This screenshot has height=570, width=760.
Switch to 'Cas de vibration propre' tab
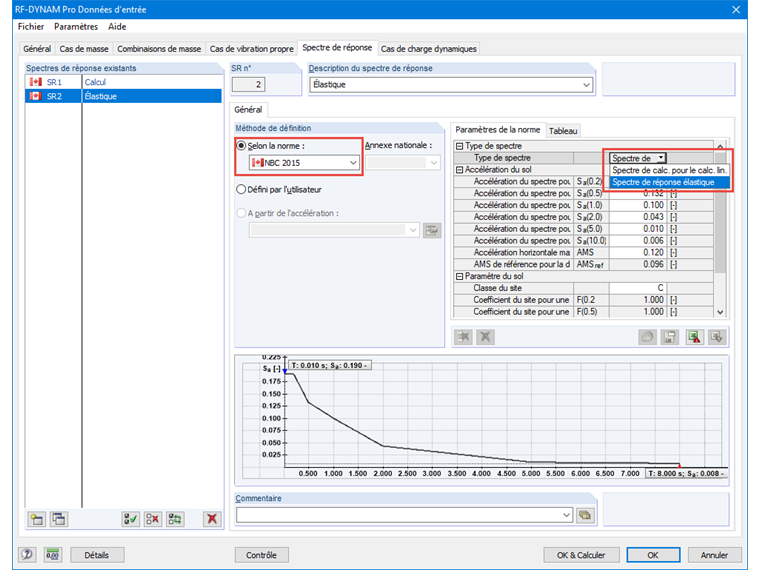252,49
